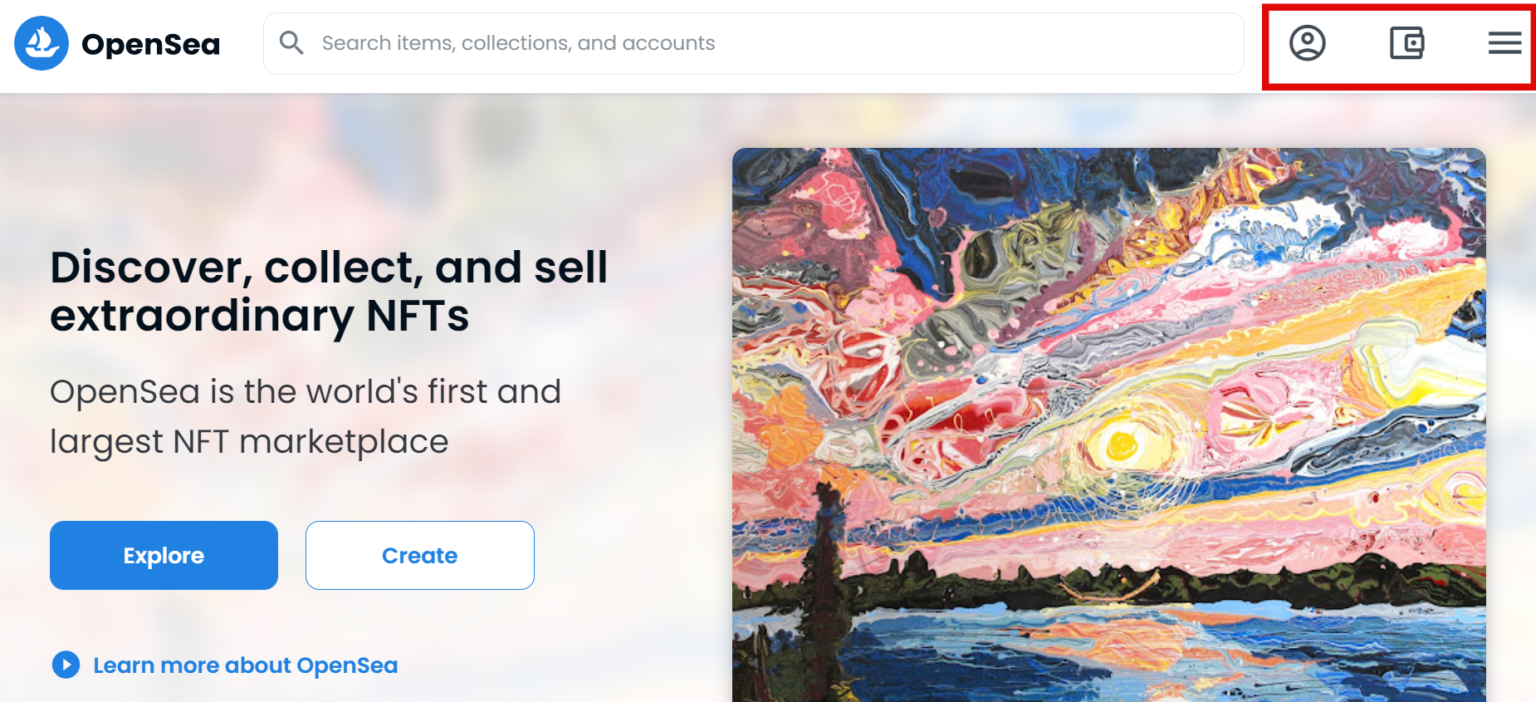Open the account profile icon
Screen dimensions: 1536x702
pyautogui.click(x=1307, y=43)
